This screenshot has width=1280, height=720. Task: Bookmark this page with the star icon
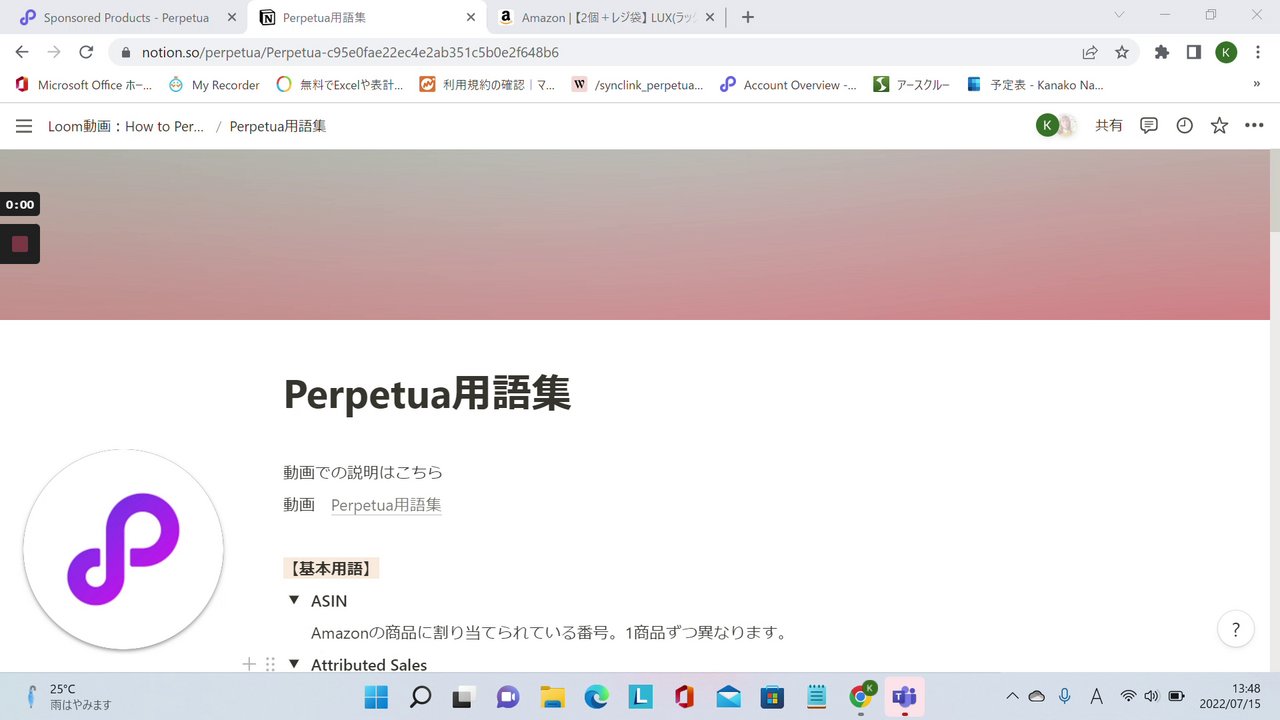coord(1122,52)
